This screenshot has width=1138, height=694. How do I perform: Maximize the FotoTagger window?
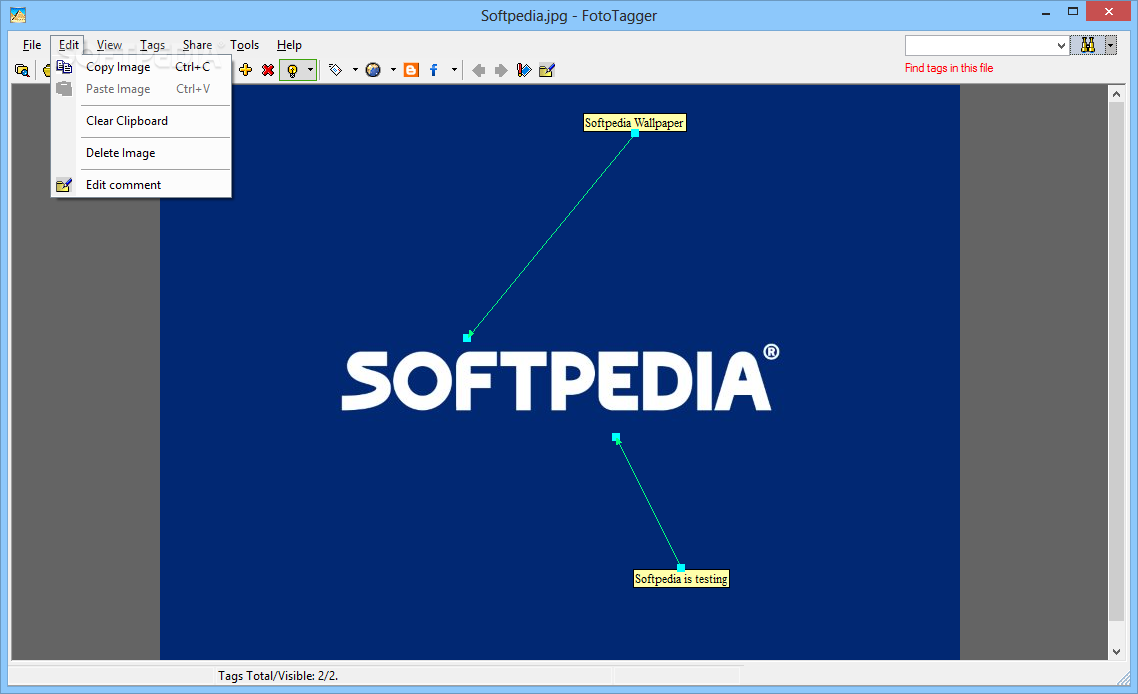(1073, 12)
